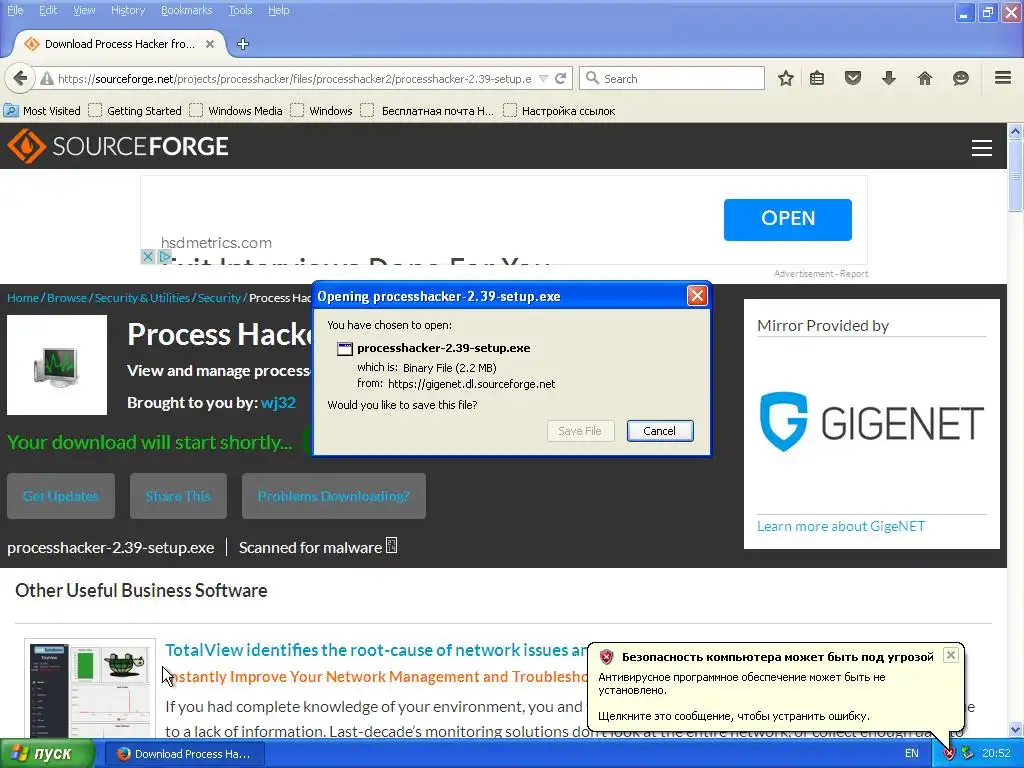Open the bookmarks list icon
The height and width of the screenshot is (768, 1024).
[x=817, y=78]
